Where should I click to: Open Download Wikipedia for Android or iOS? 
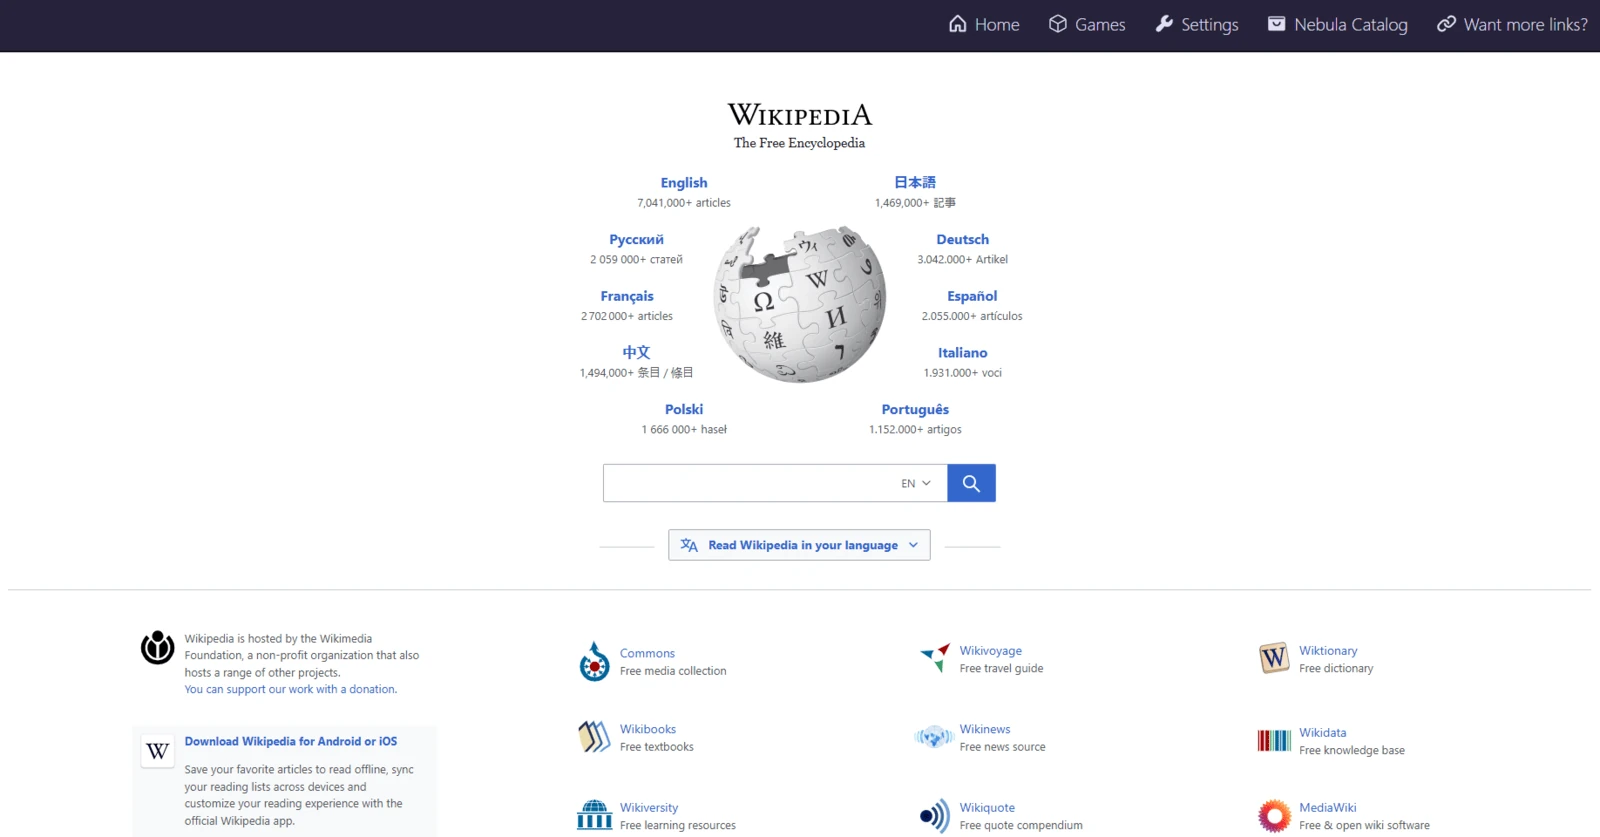(291, 741)
